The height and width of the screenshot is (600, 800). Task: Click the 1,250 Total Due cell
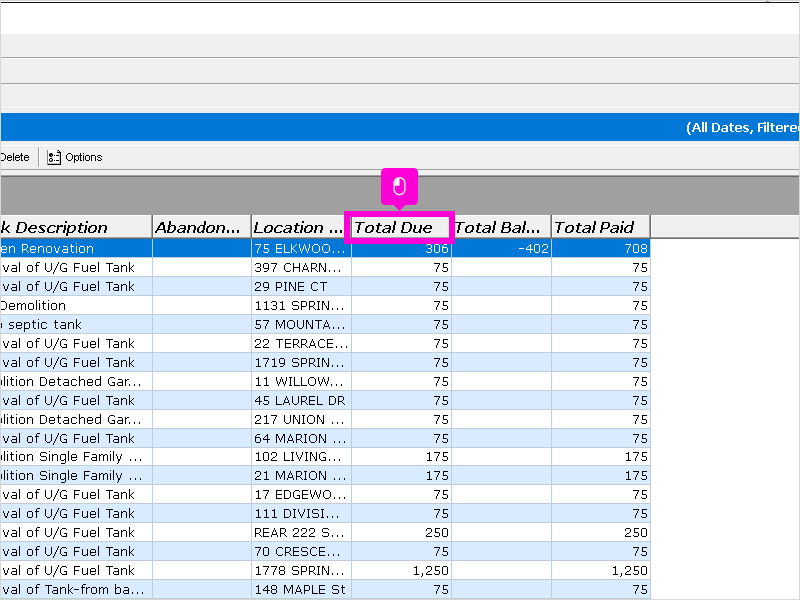click(x=402, y=570)
